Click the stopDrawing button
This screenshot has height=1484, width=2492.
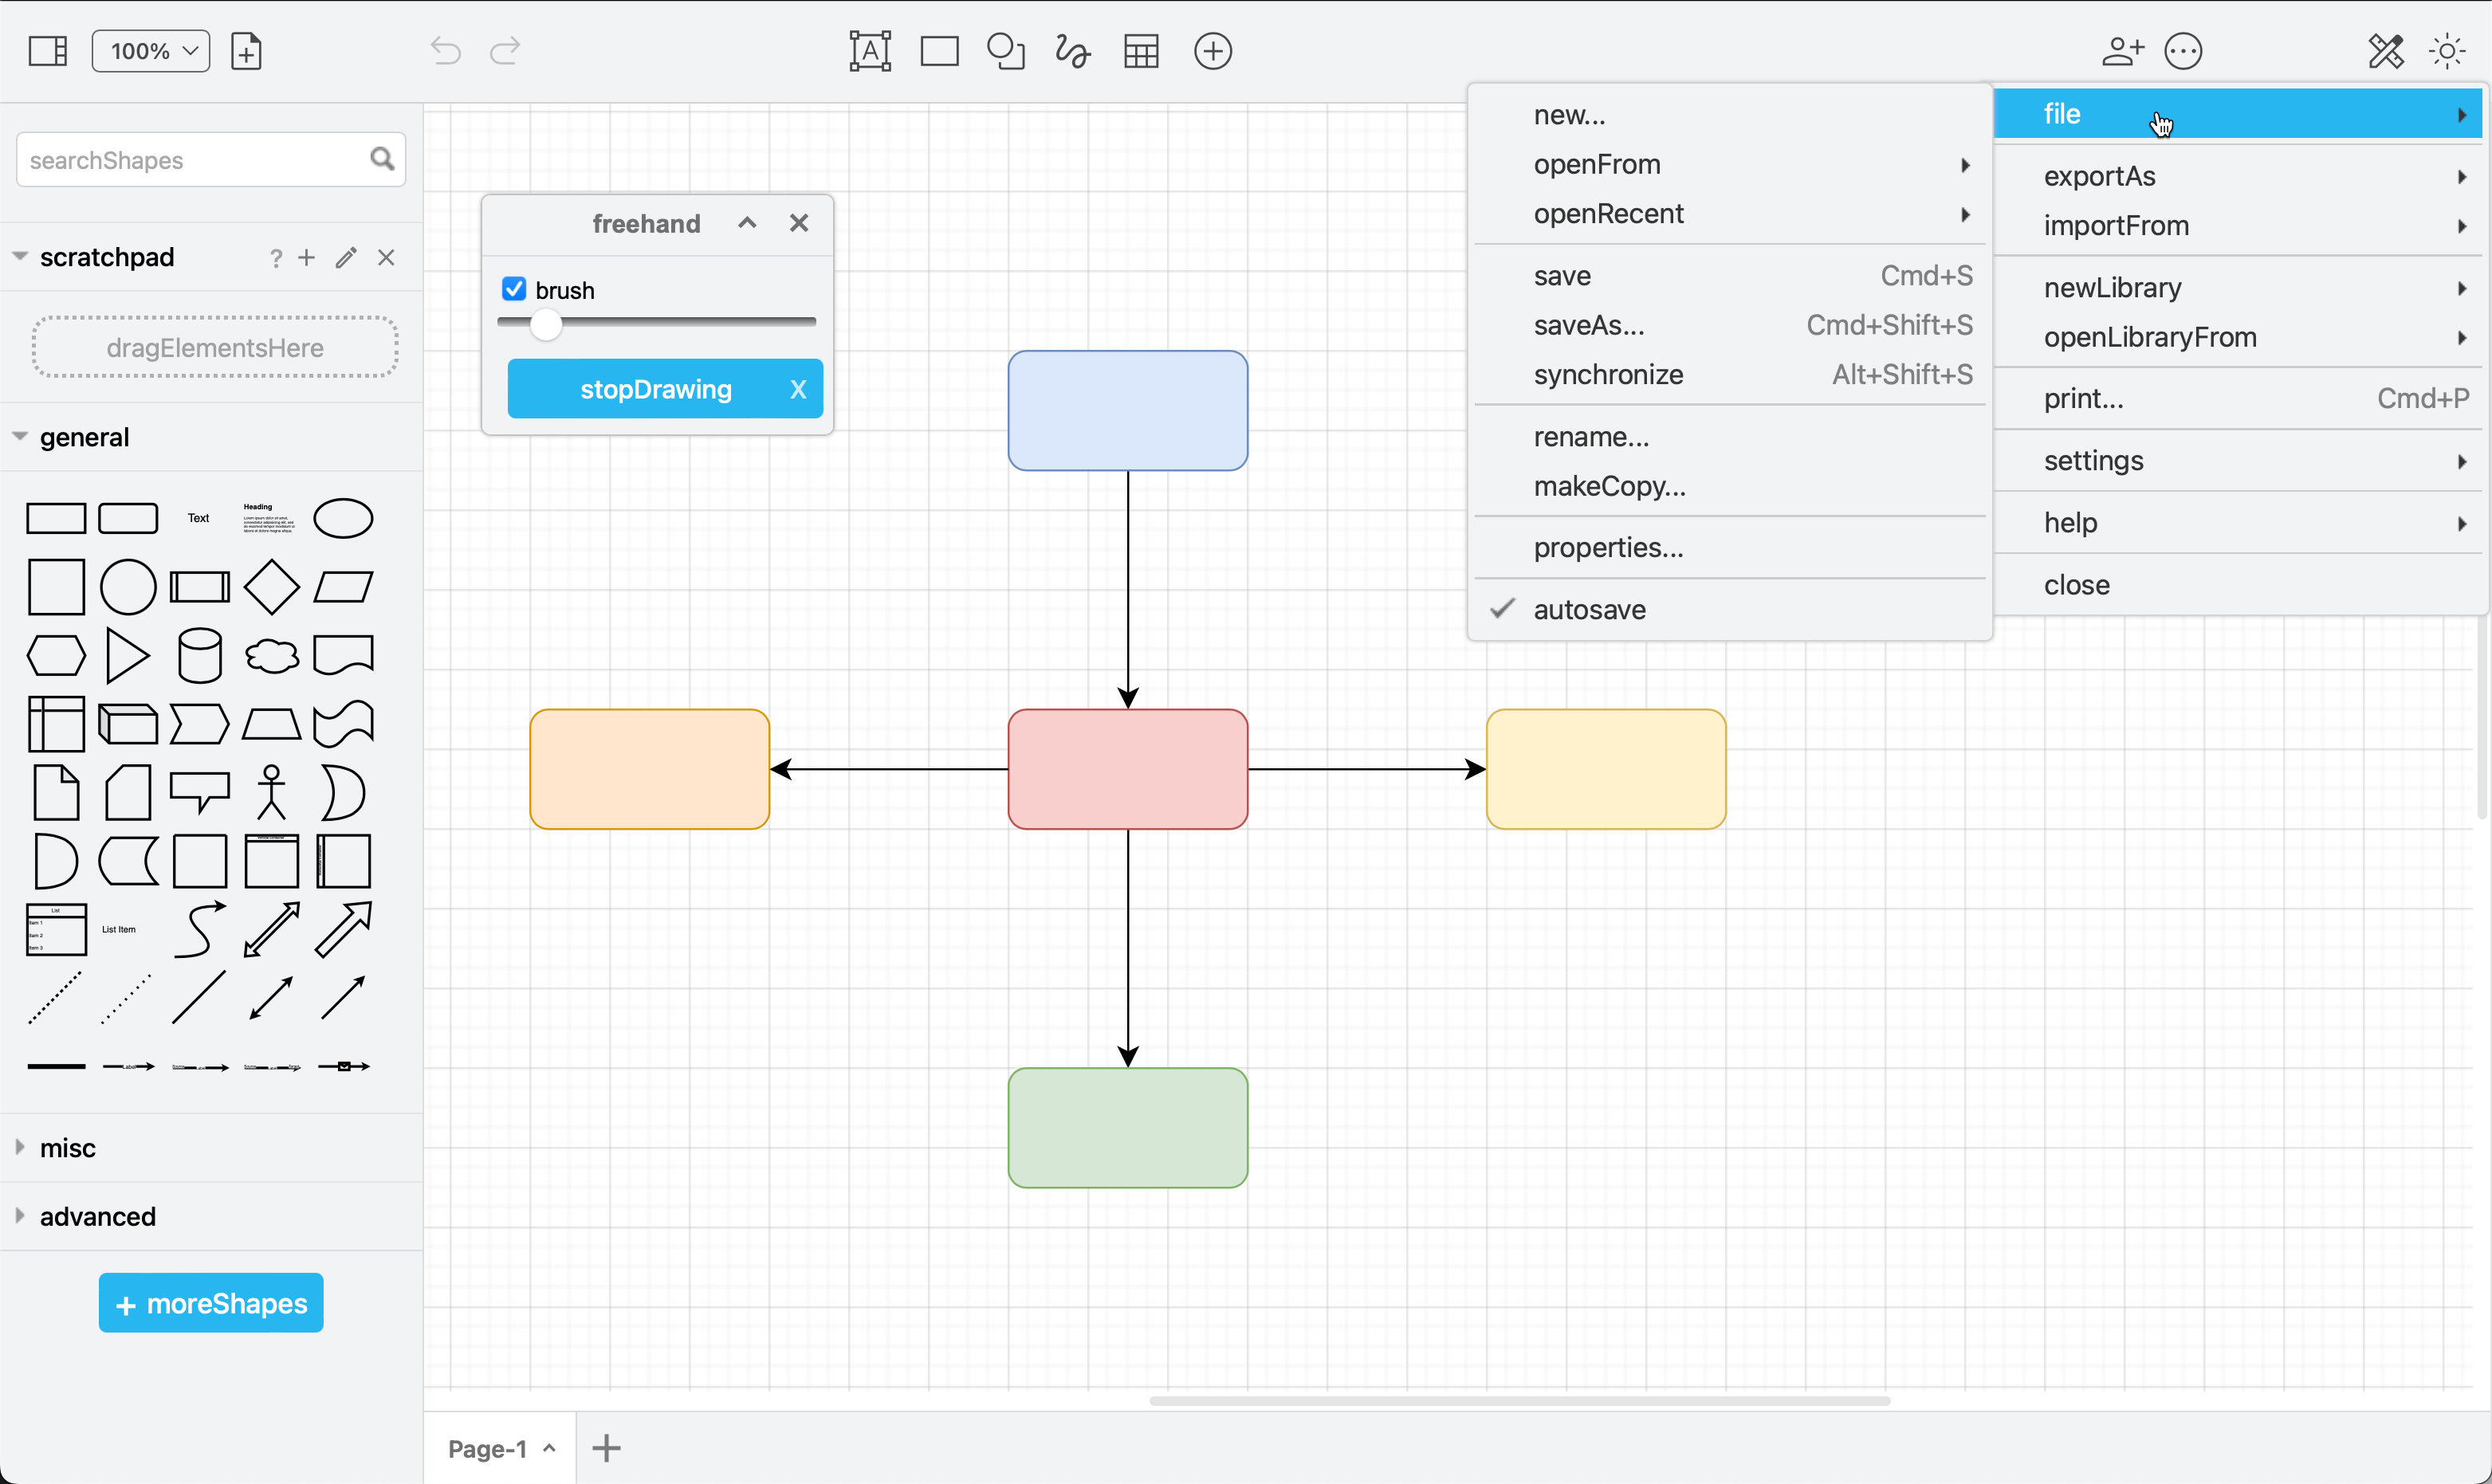pyautogui.click(x=656, y=389)
